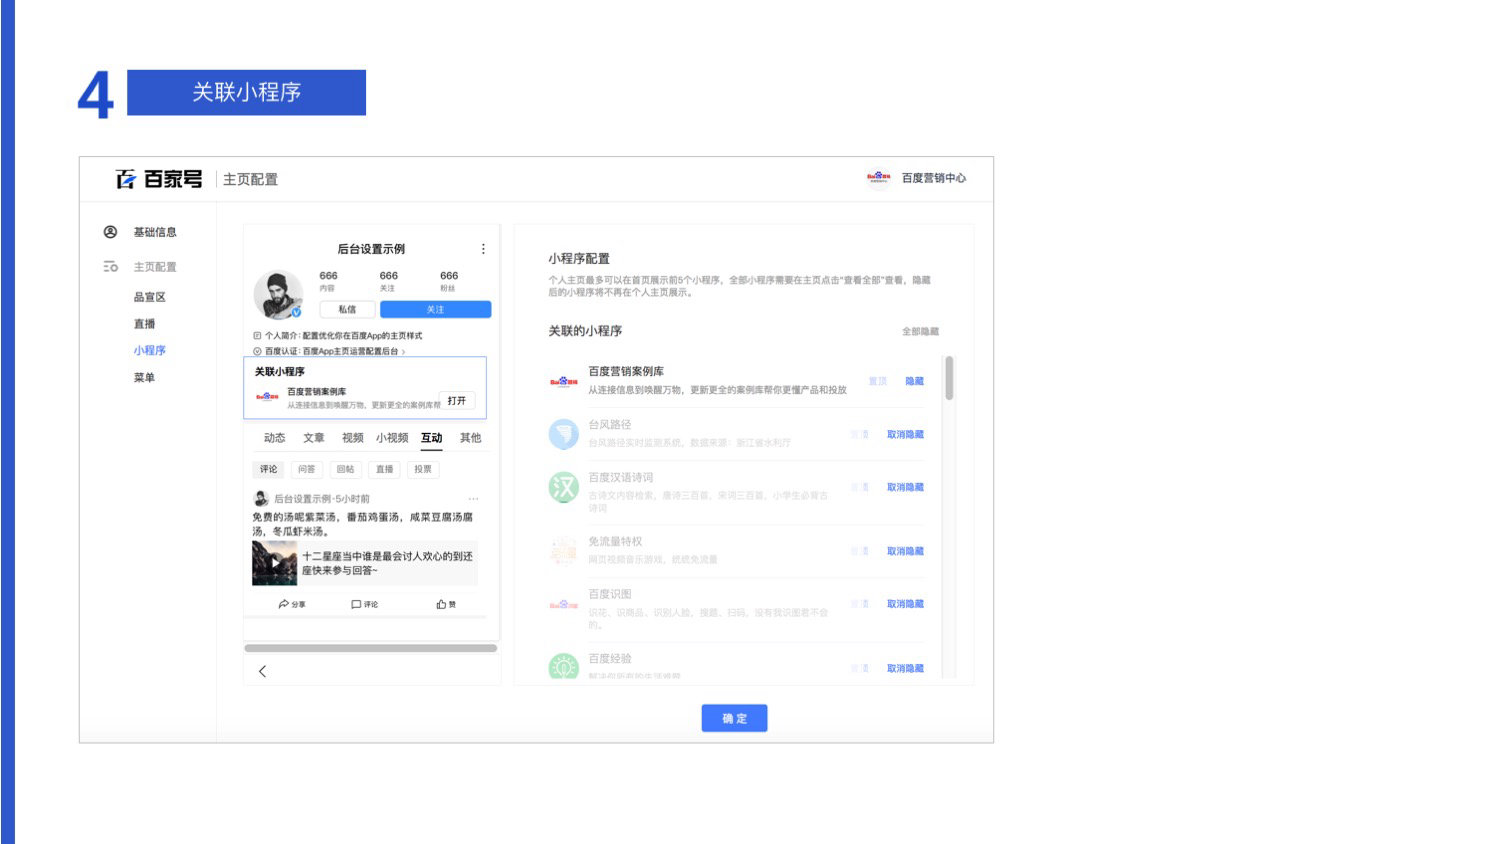Click the 私信 button
Viewport: 1500px width, 844px height.
(347, 310)
